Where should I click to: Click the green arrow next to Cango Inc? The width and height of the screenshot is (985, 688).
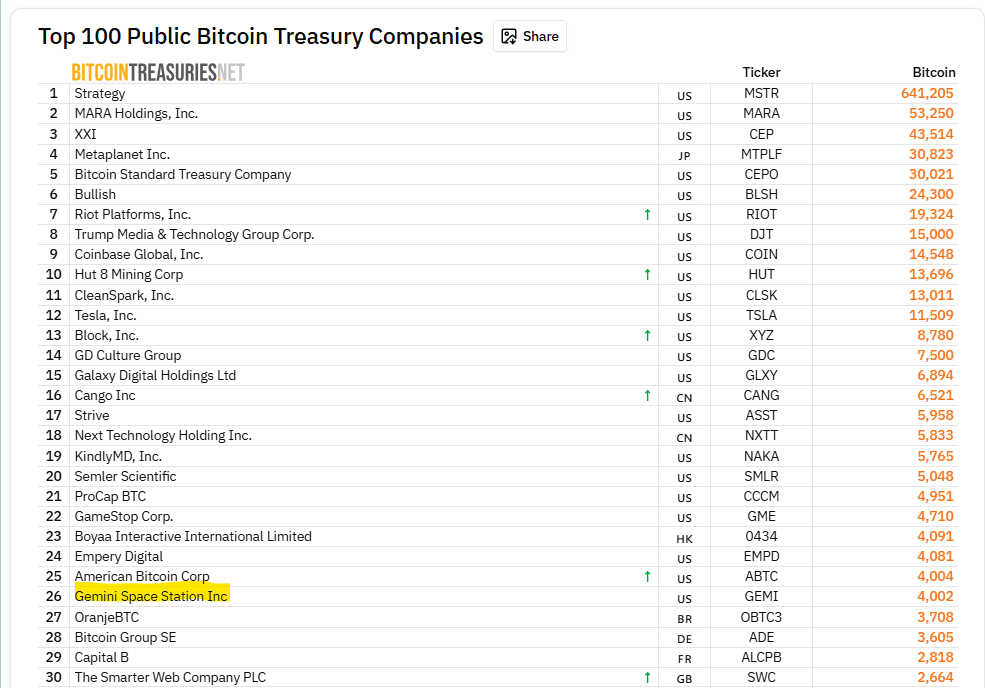(x=647, y=395)
